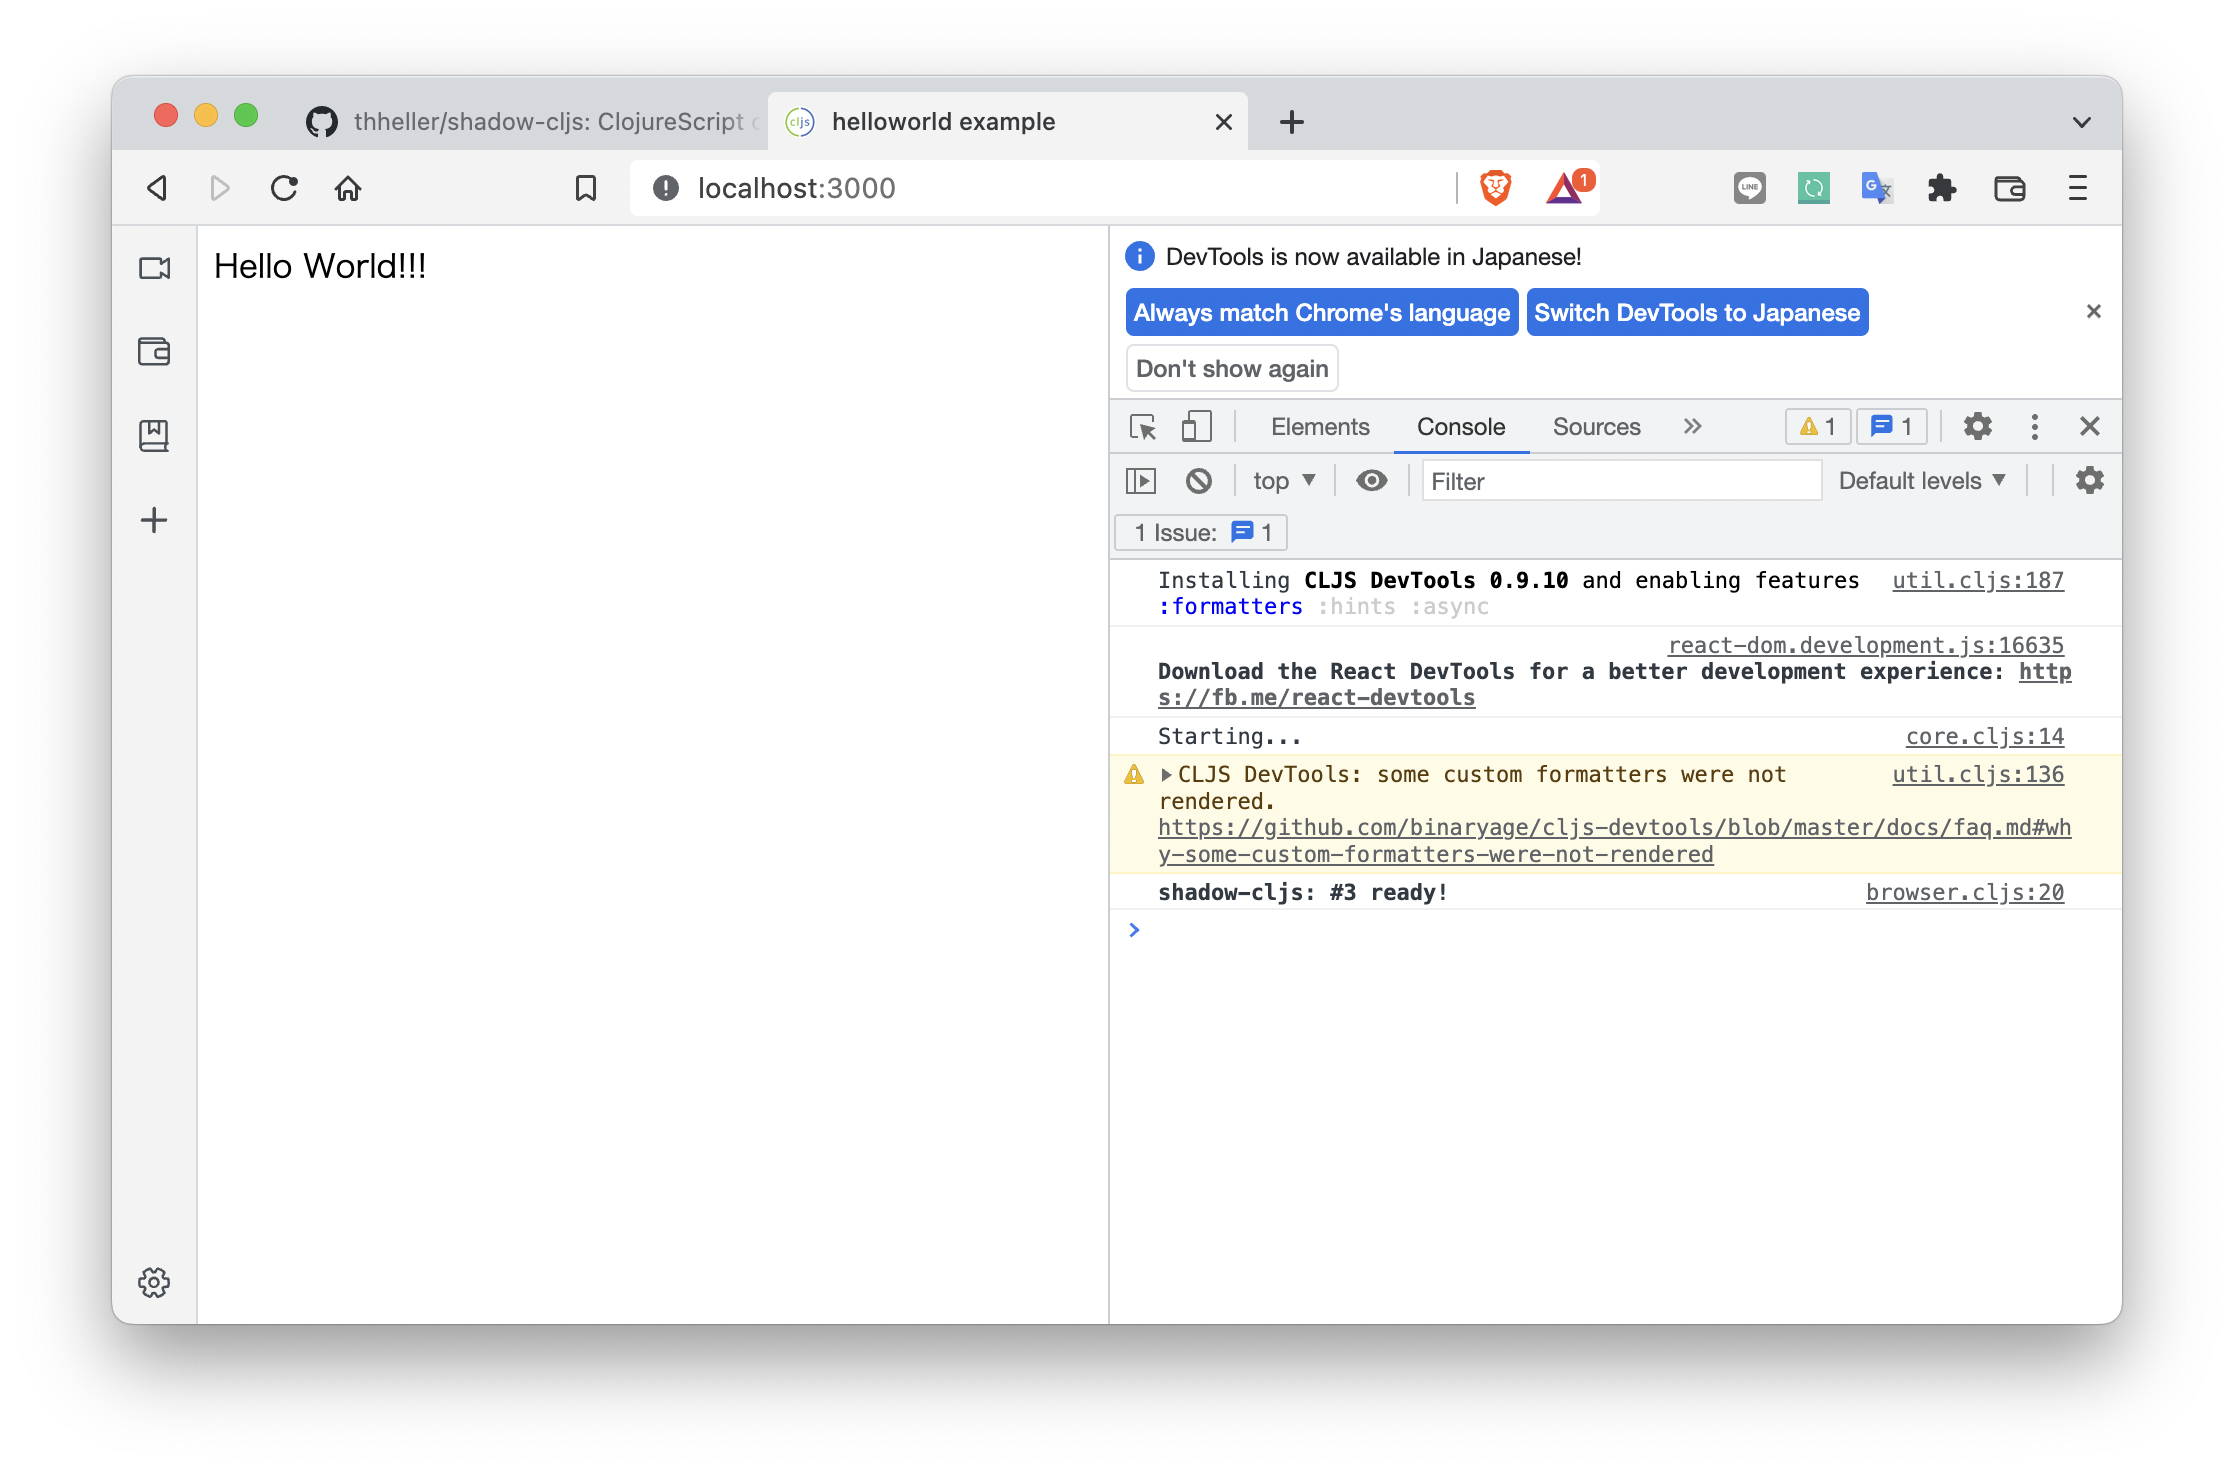Viewport: 2234px width, 1472px height.
Task: Open the util.cljs:187 source link
Action: point(1977,581)
